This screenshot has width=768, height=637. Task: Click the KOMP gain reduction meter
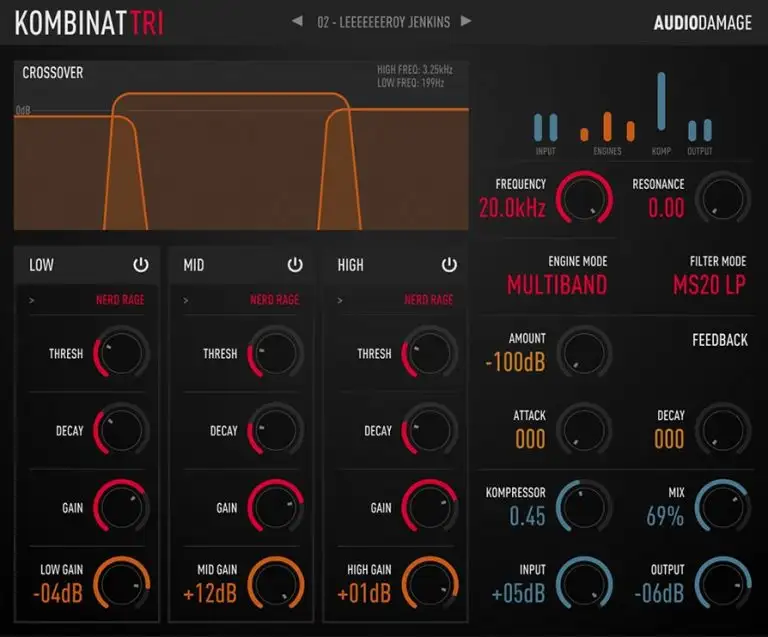[x=661, y=101]
